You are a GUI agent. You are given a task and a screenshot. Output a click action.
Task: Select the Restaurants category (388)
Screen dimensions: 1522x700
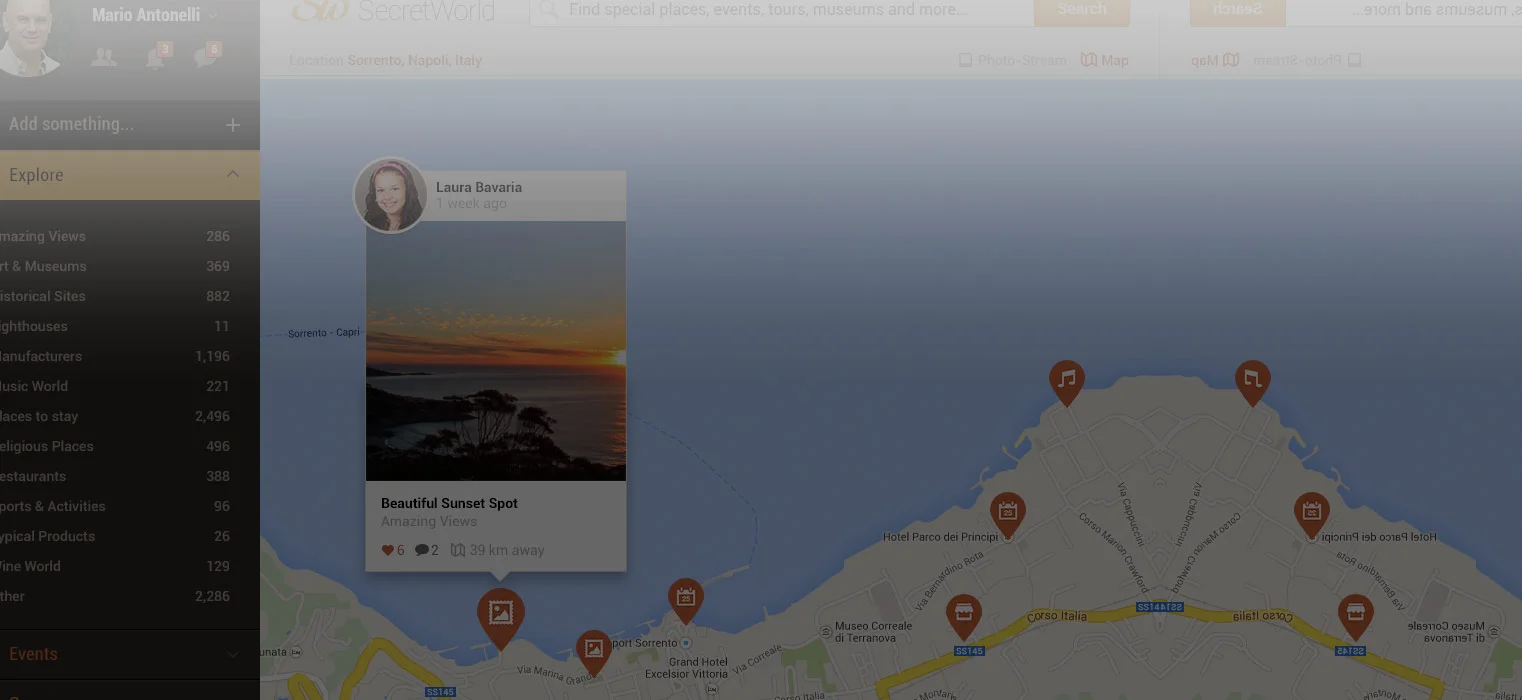click(x=115, y=477)
